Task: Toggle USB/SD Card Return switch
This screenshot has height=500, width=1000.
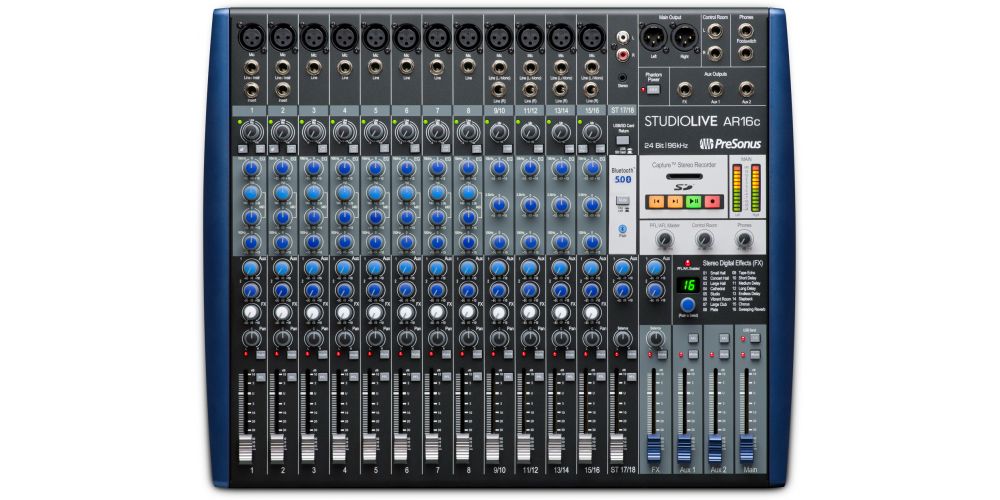Action: 623,140
